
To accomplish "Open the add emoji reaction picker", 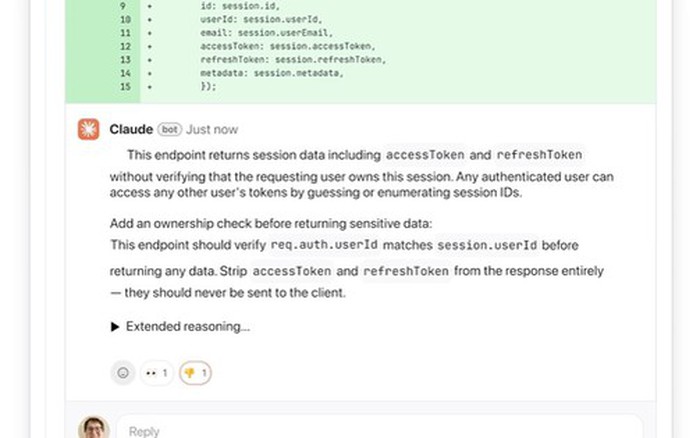I will pyautogui.click(x=123, y=373).
